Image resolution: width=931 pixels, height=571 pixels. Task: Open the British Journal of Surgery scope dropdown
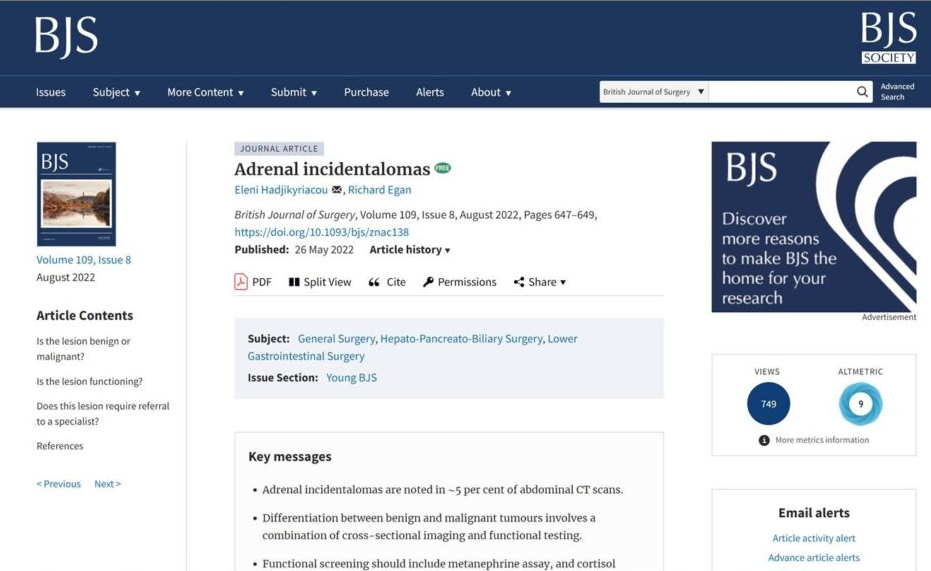tap(654, 92)
